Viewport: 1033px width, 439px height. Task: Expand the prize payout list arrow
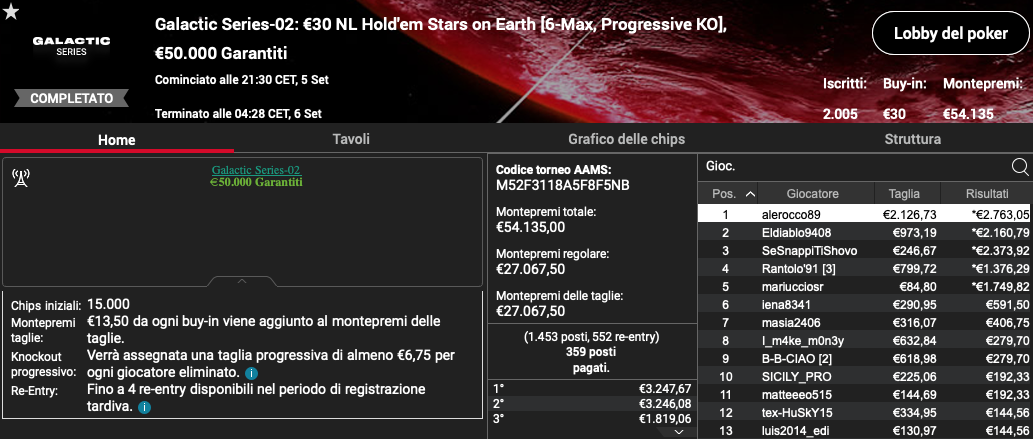(x=681, y=432)
